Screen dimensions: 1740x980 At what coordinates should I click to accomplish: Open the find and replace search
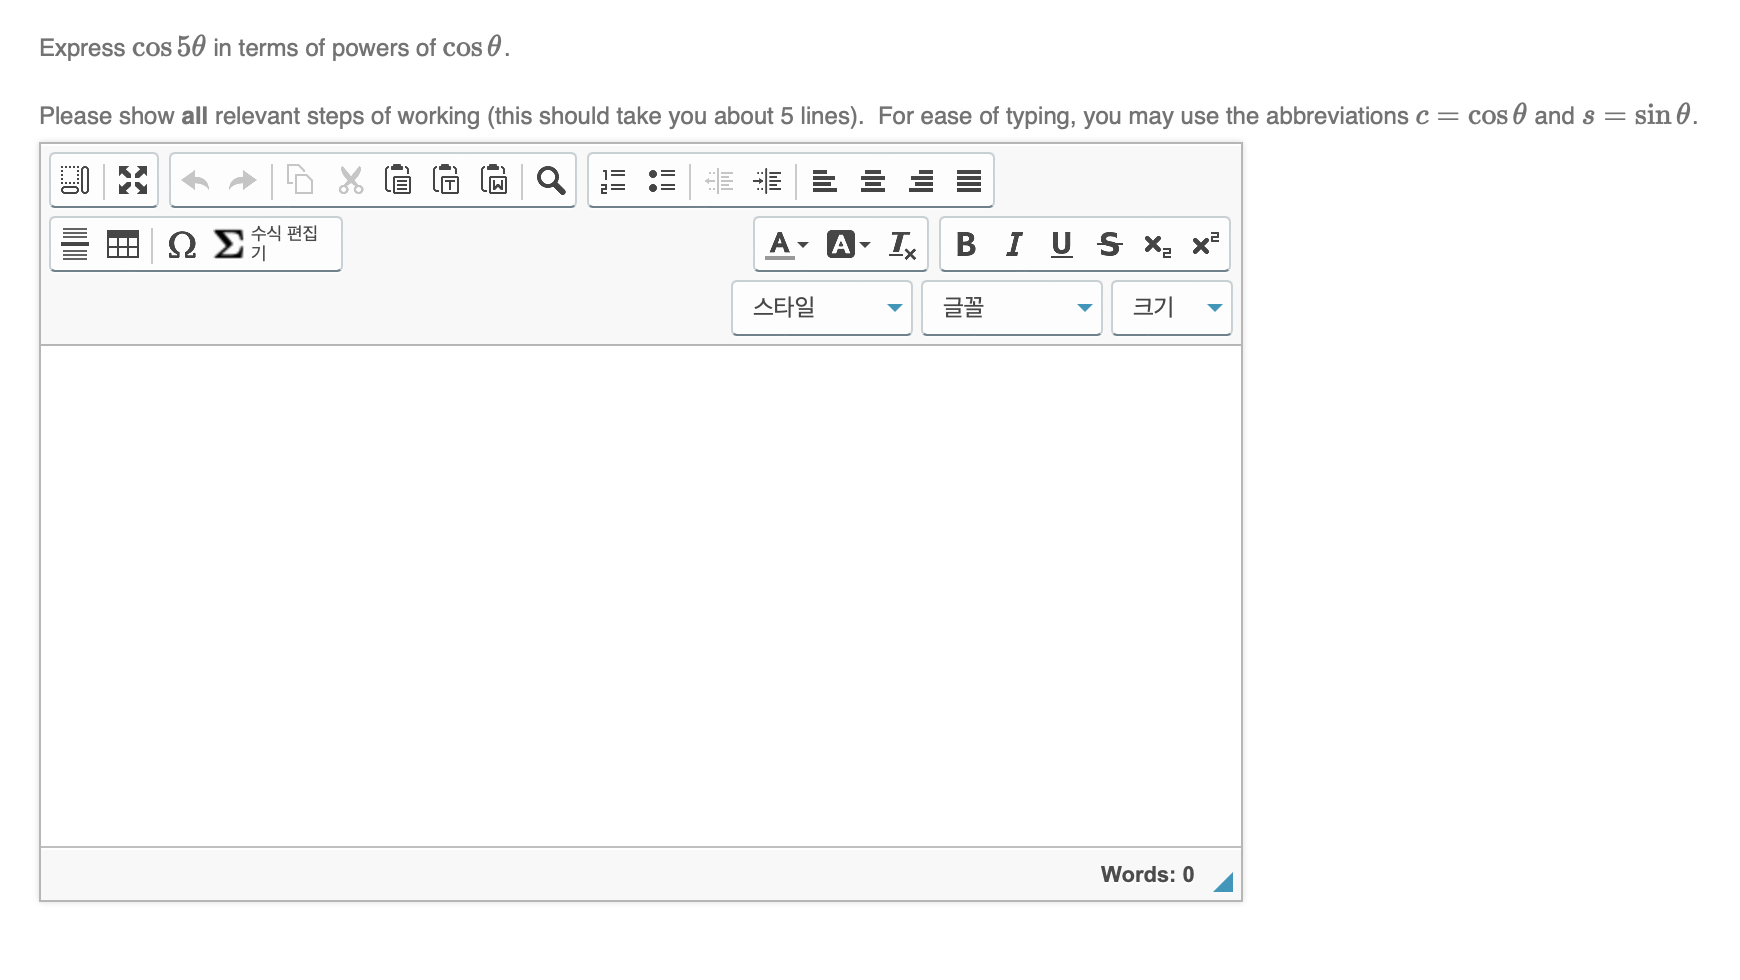(x=551, y=180)
